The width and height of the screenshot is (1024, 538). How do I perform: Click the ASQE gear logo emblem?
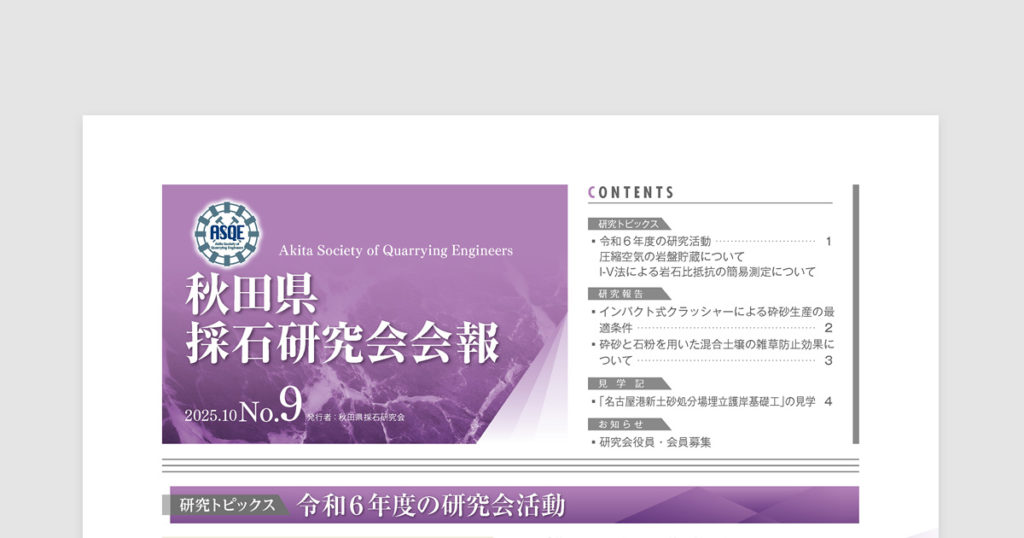226,234
